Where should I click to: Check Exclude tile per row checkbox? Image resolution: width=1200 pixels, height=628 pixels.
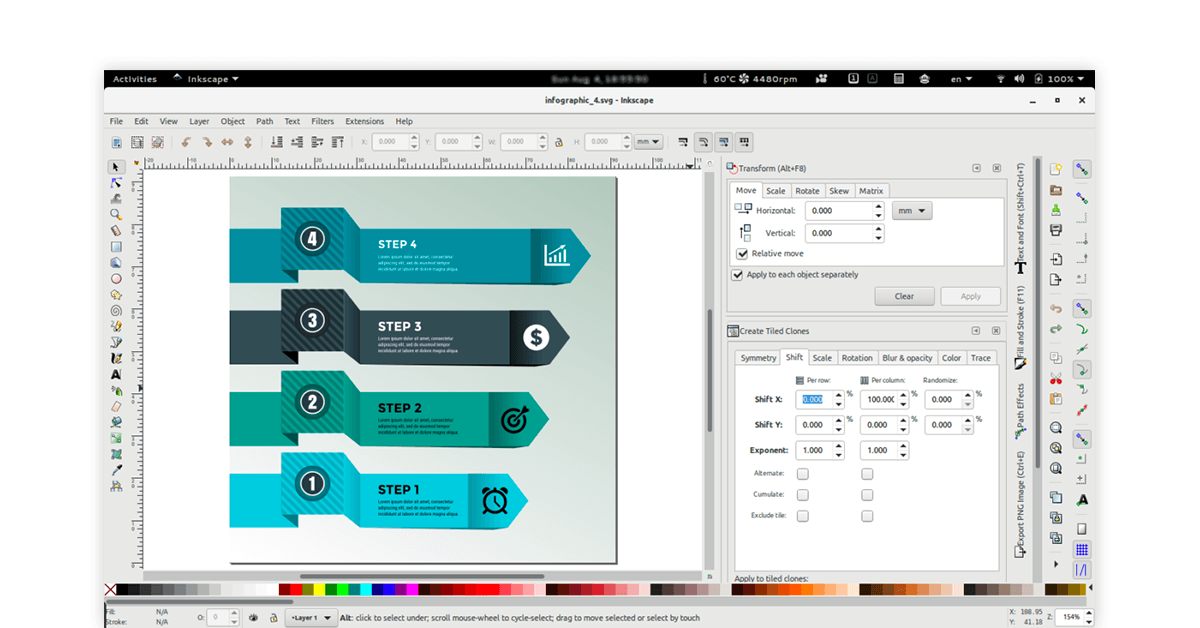[802, 516]
